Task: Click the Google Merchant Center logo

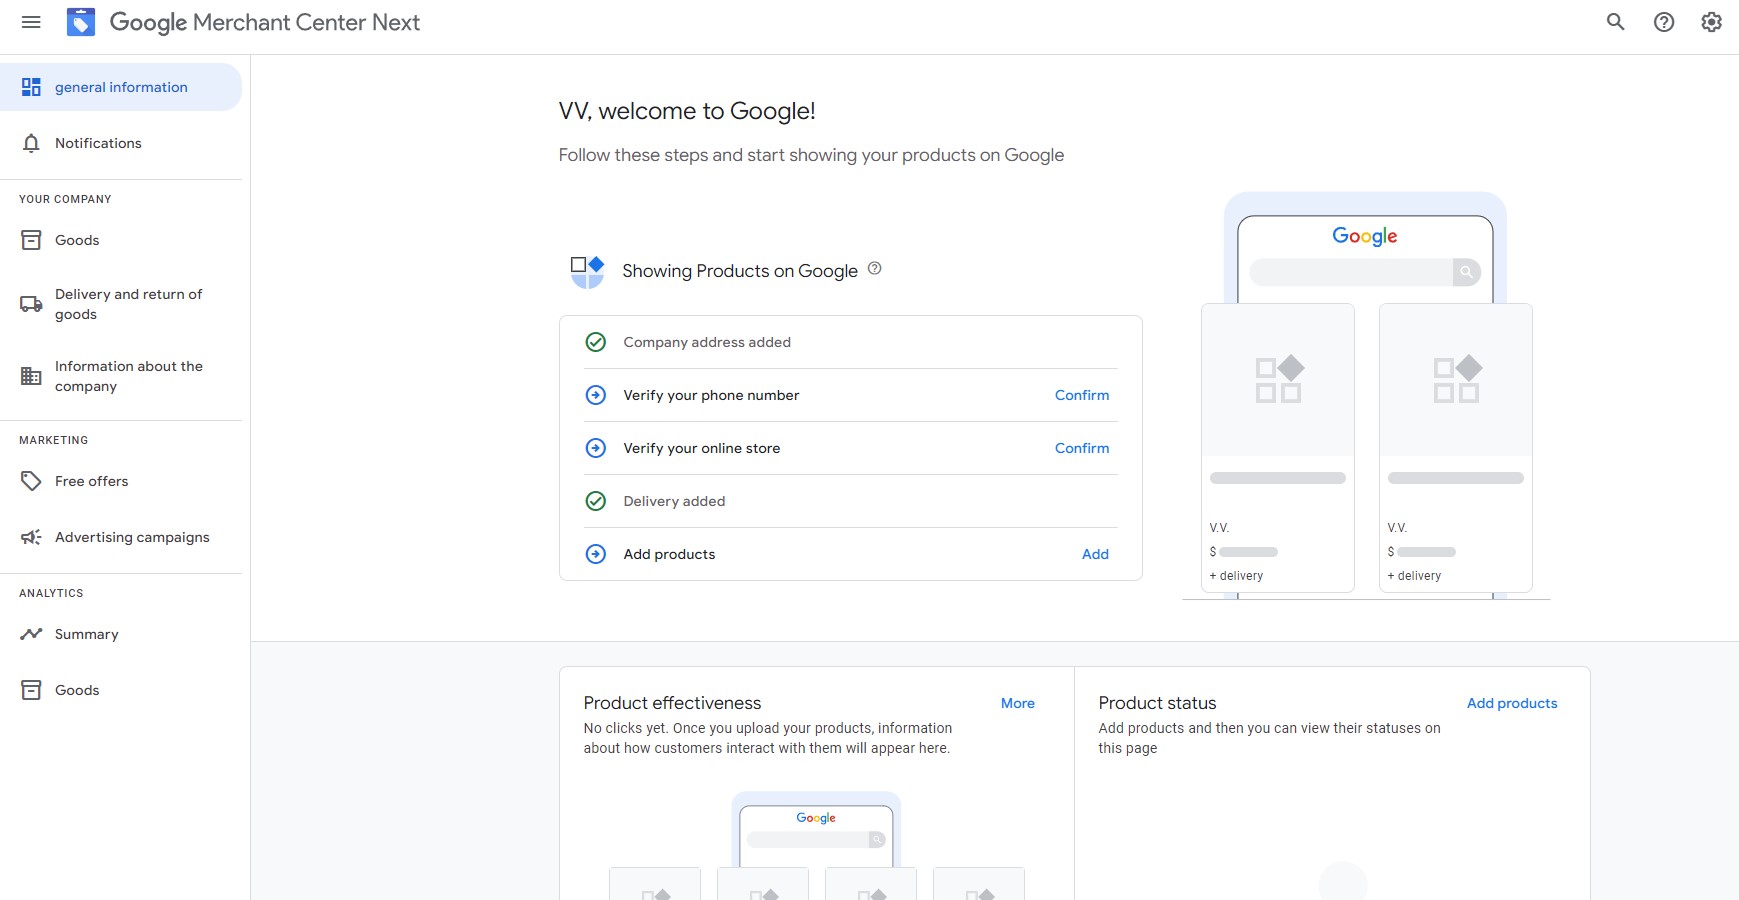Action: (81, 22)
